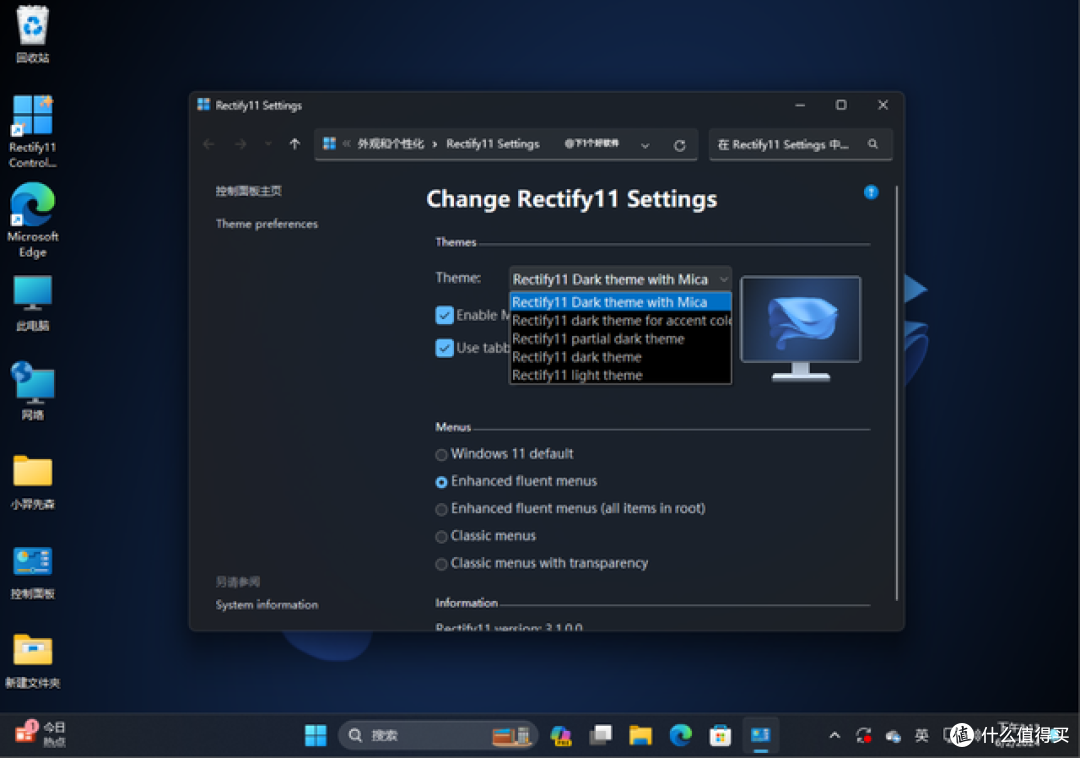Show hidden system tray icons chevron
The width and height of the screenshot is (1080, 758).
coord(834,736)
